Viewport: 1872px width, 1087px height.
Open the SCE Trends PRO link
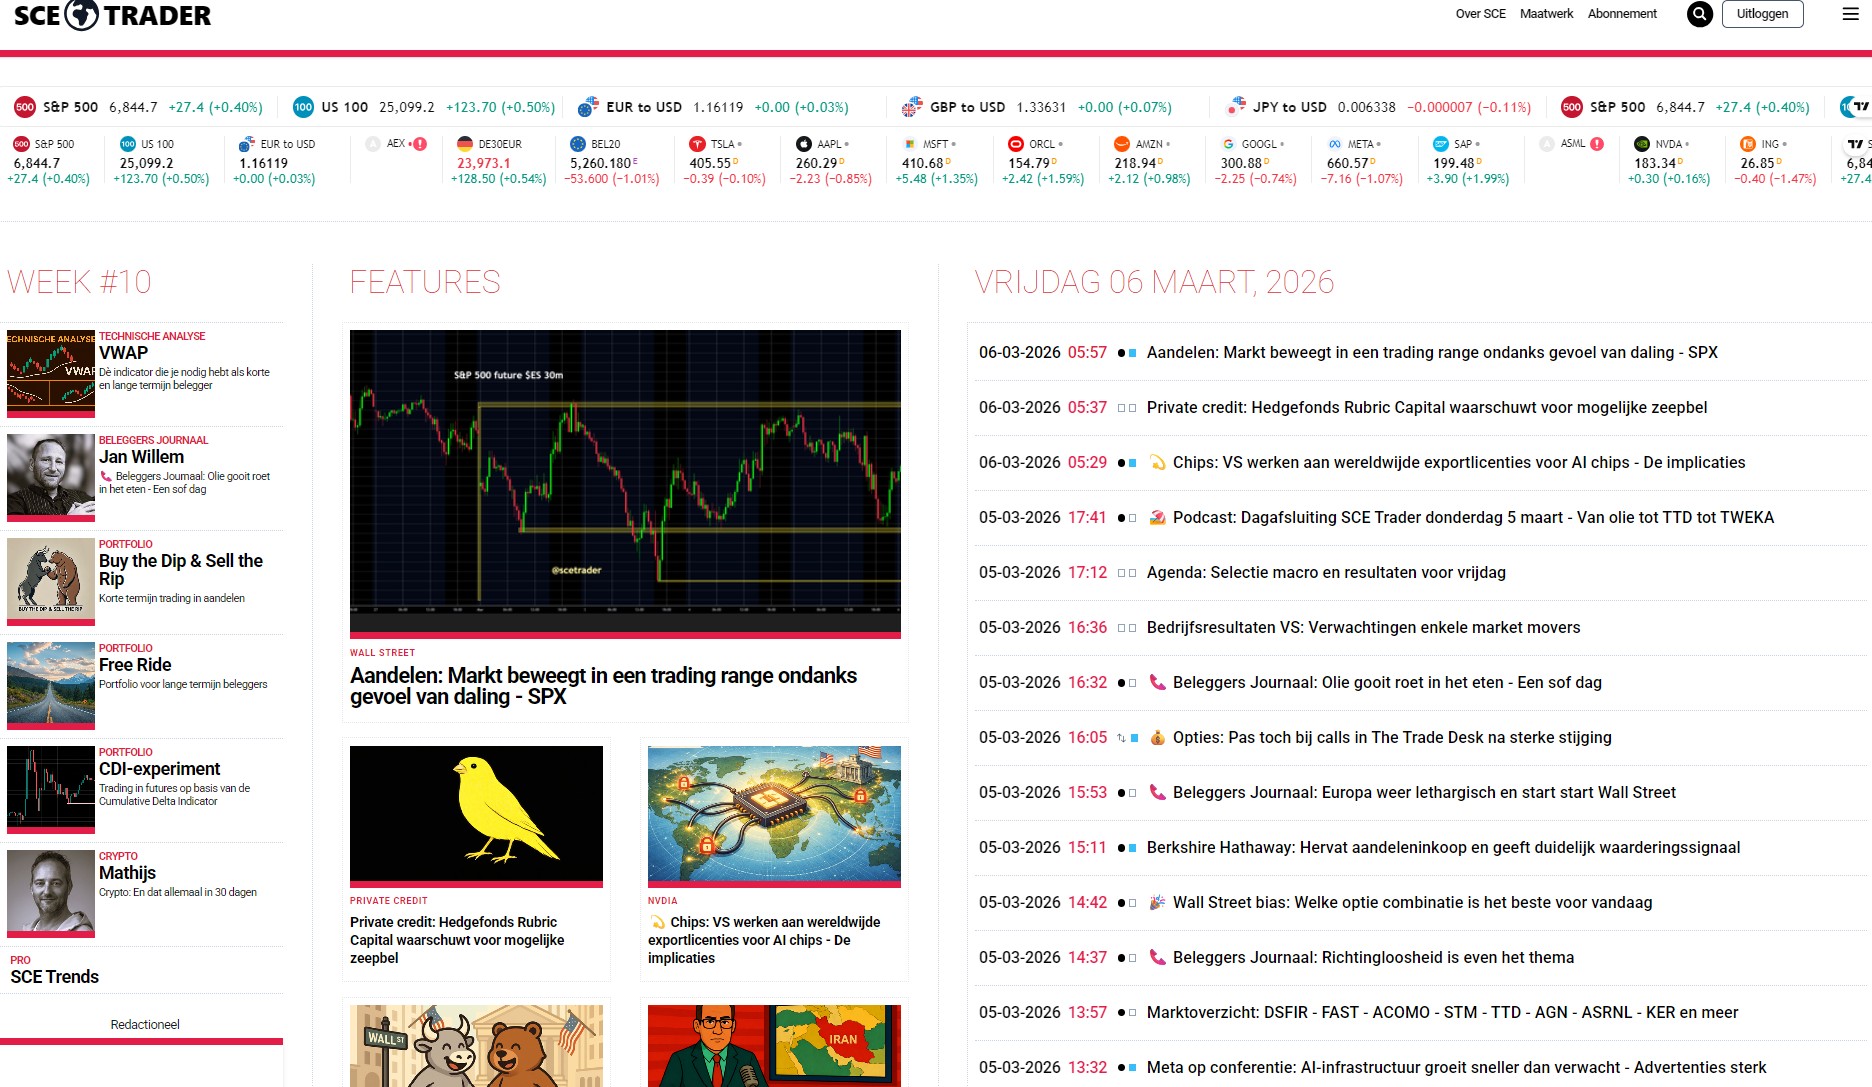(x=54, y=977)
